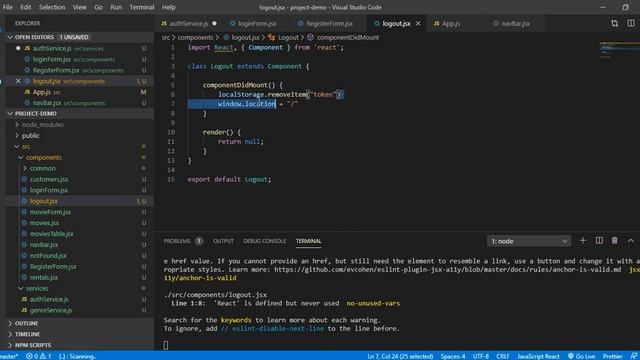
Task: Close logout.jsx from Open Editors list
Action: pyautogui.click(x=18, y=81)
